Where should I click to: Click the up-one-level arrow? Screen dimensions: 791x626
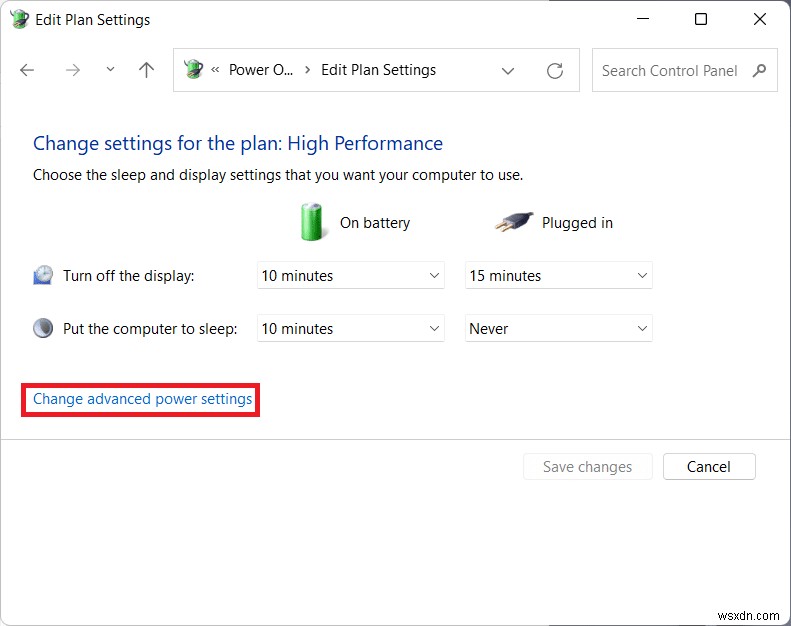[x=147, y=70]
